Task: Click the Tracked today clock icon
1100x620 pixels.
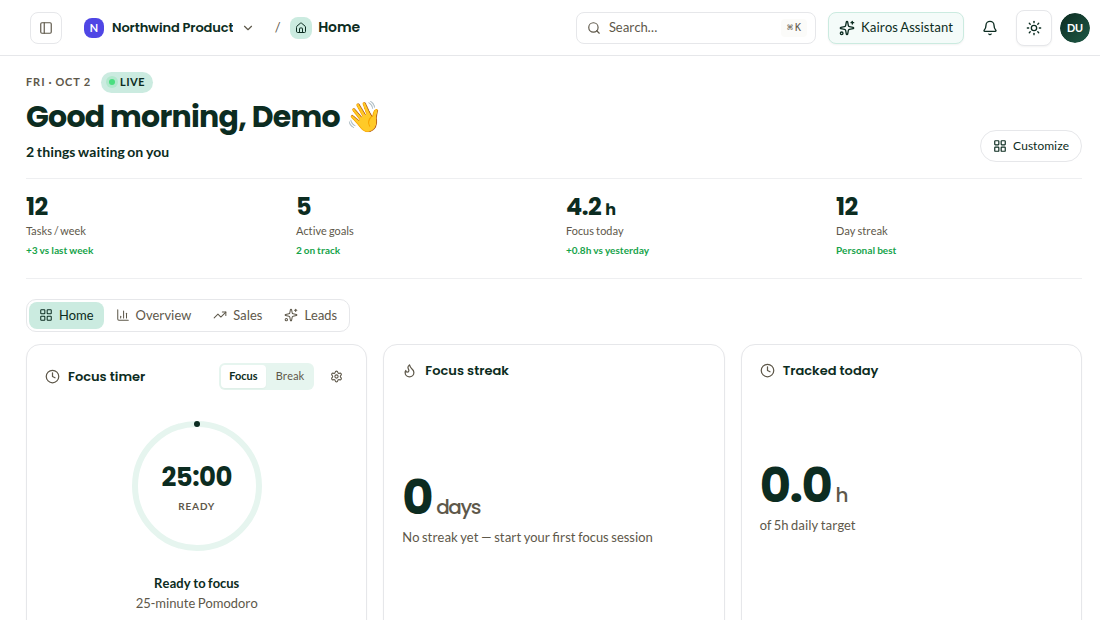Action: 767,371
